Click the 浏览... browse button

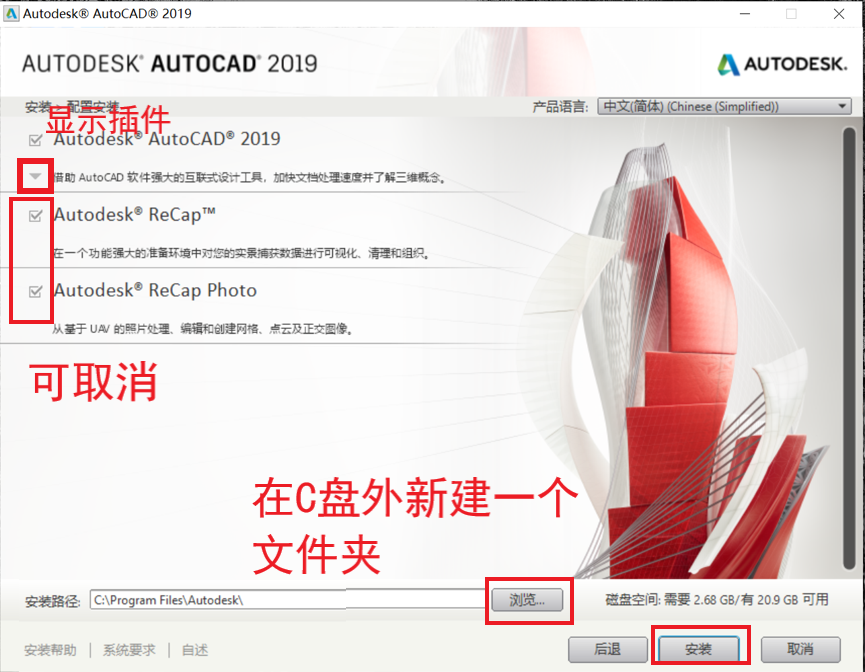pos(527,600)
